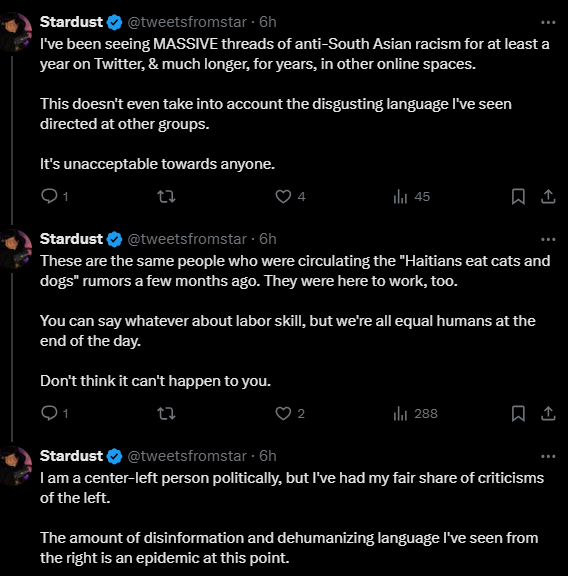Repost the first tweet in the thread
This screenshot has height=576, width=568.
tap(166, 197)
